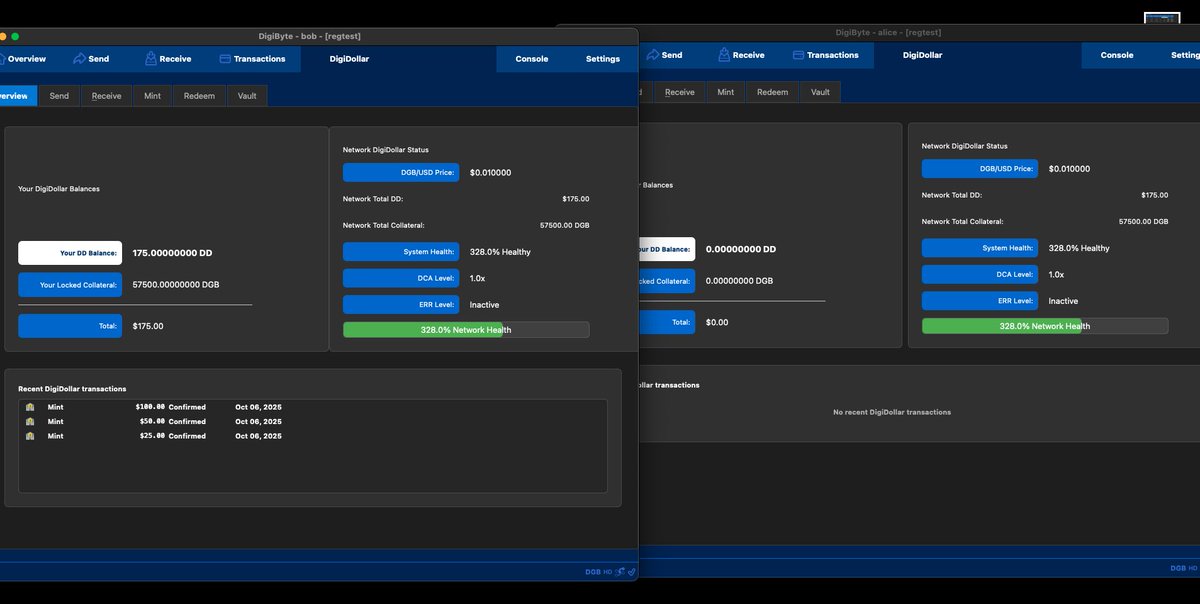Viewport: 1200px width, 604px height.
Task: Open the Mint sub-tab in bob's window
Action: [x=152, y=96]
